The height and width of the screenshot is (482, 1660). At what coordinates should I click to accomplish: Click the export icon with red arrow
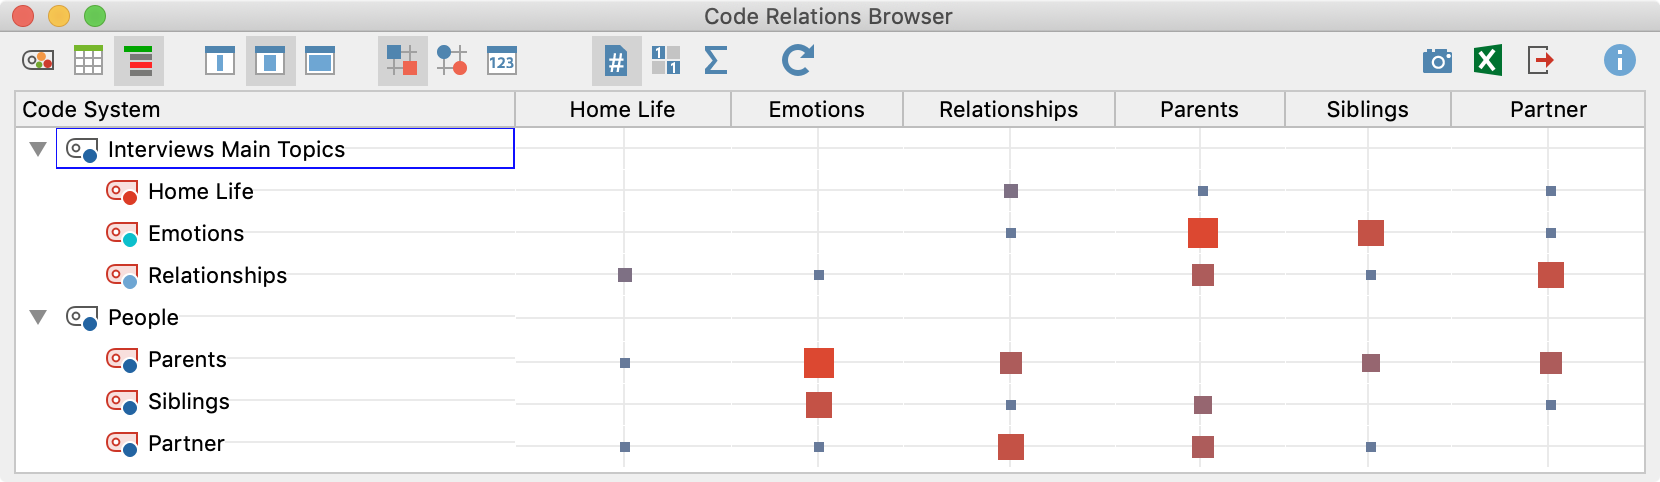tap(1540, 61)
